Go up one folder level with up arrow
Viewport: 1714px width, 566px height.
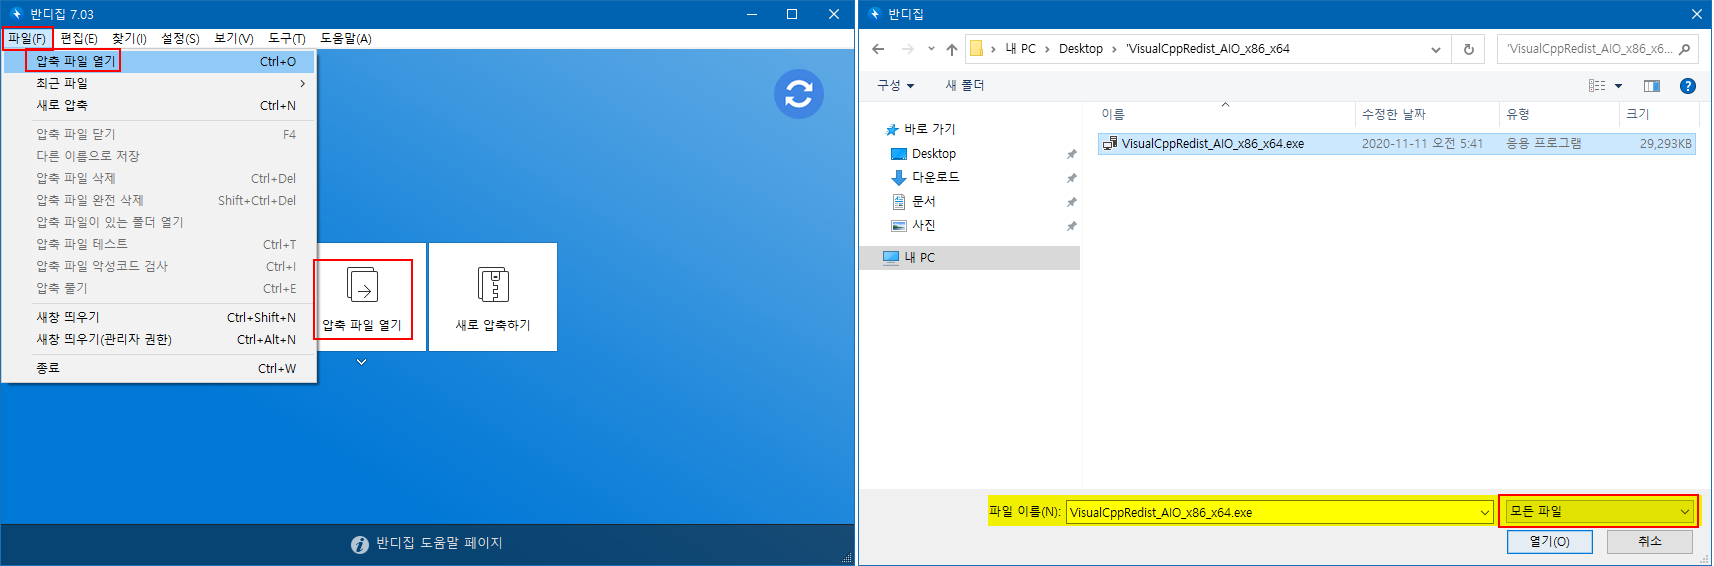point(952,49)
